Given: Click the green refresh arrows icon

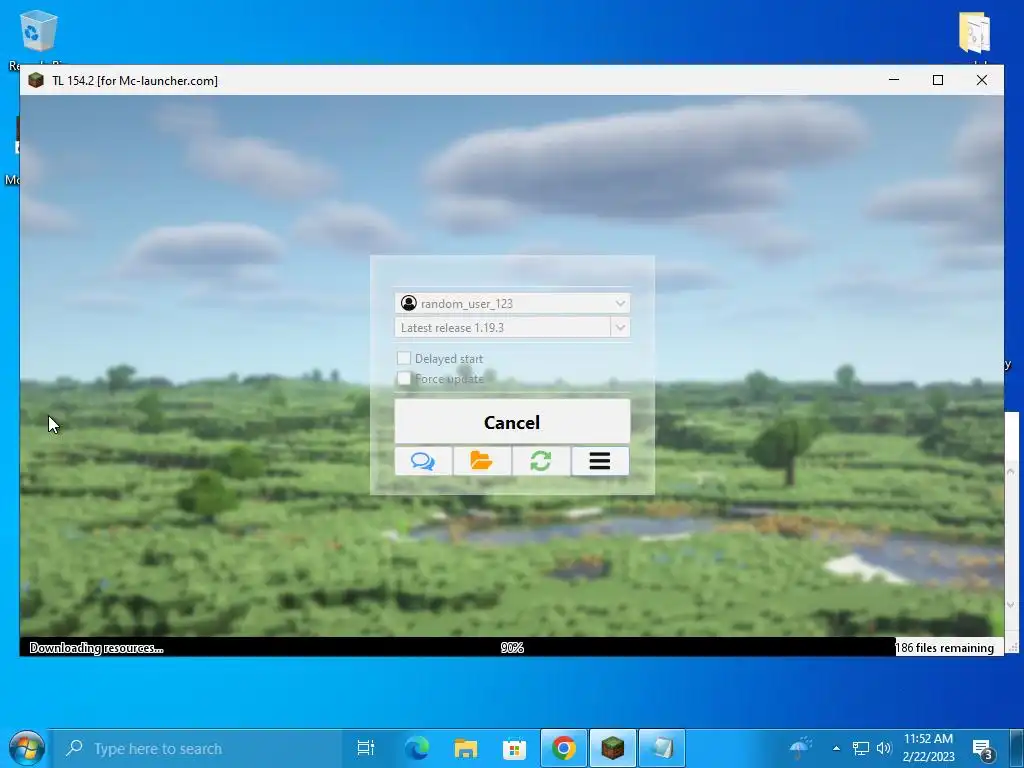Looking at the screenshot, I should point(541,461).
